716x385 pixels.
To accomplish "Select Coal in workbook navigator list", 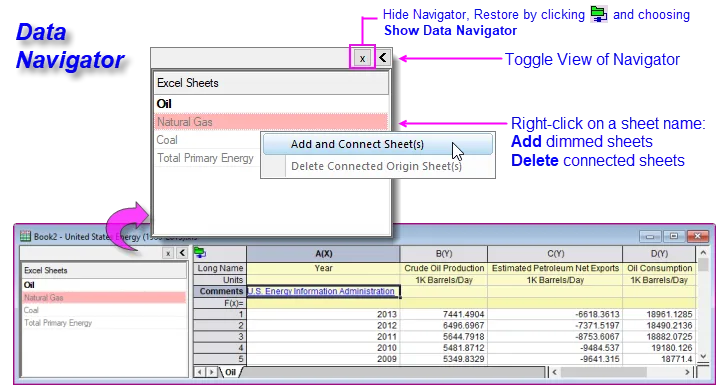I will (x=104, y=310).
